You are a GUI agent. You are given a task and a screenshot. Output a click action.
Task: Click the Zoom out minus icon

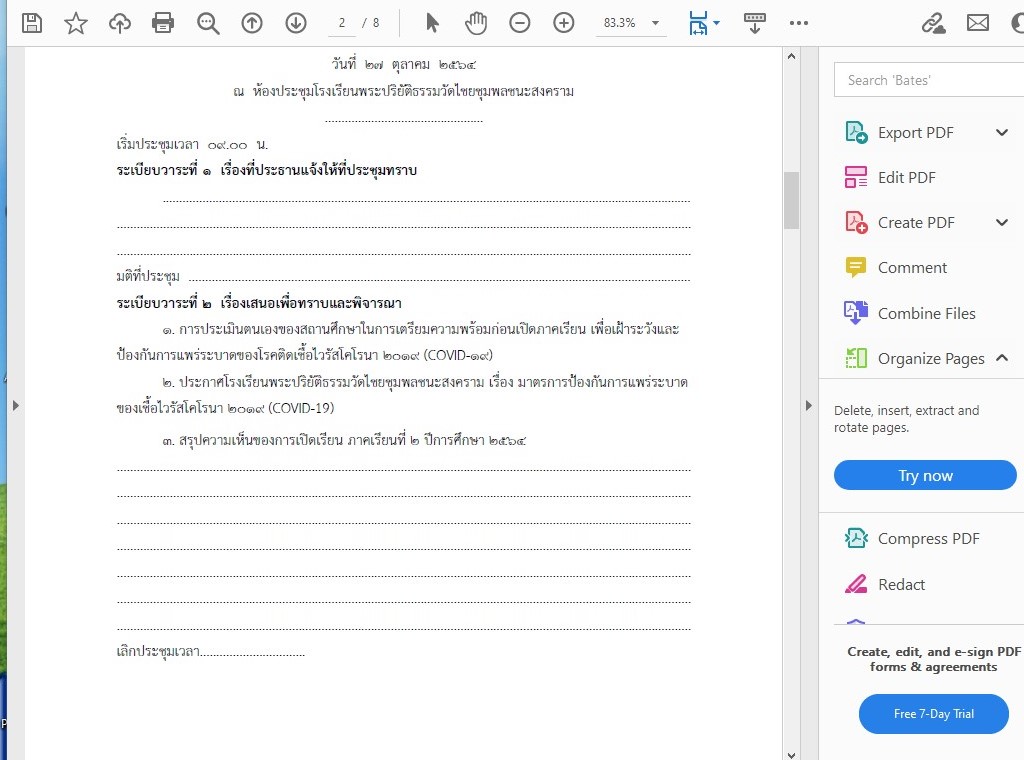(520, 23)
